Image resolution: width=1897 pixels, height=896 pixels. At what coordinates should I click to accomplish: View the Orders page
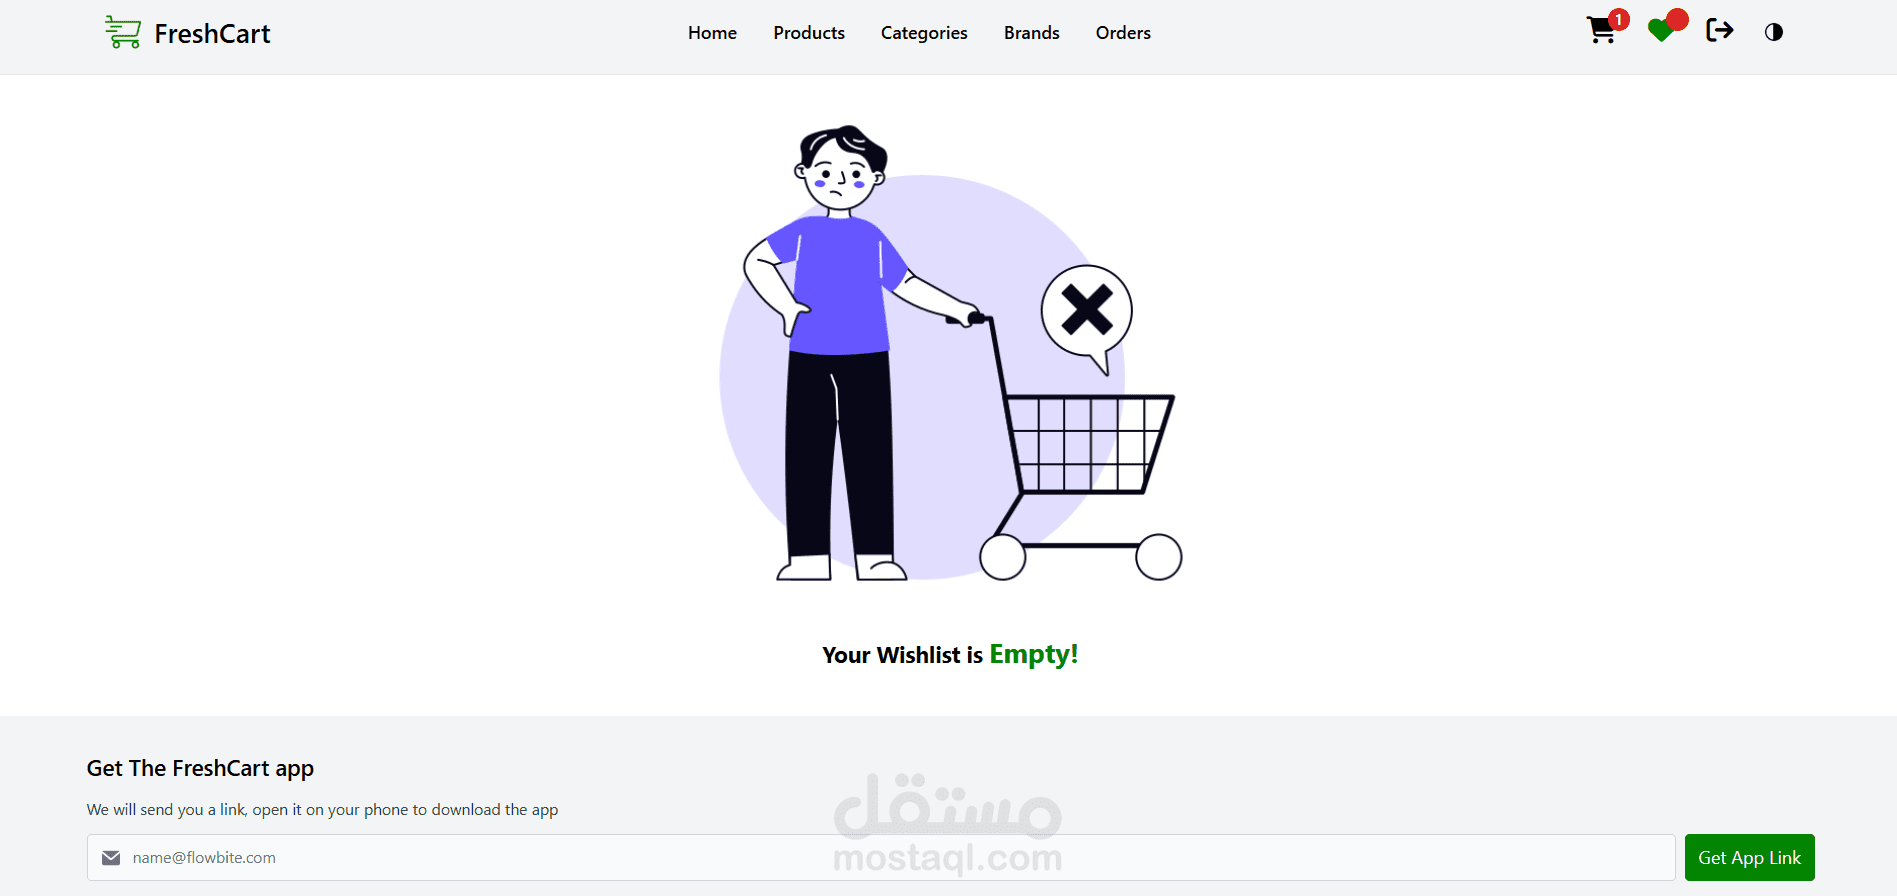point(1123,33)
